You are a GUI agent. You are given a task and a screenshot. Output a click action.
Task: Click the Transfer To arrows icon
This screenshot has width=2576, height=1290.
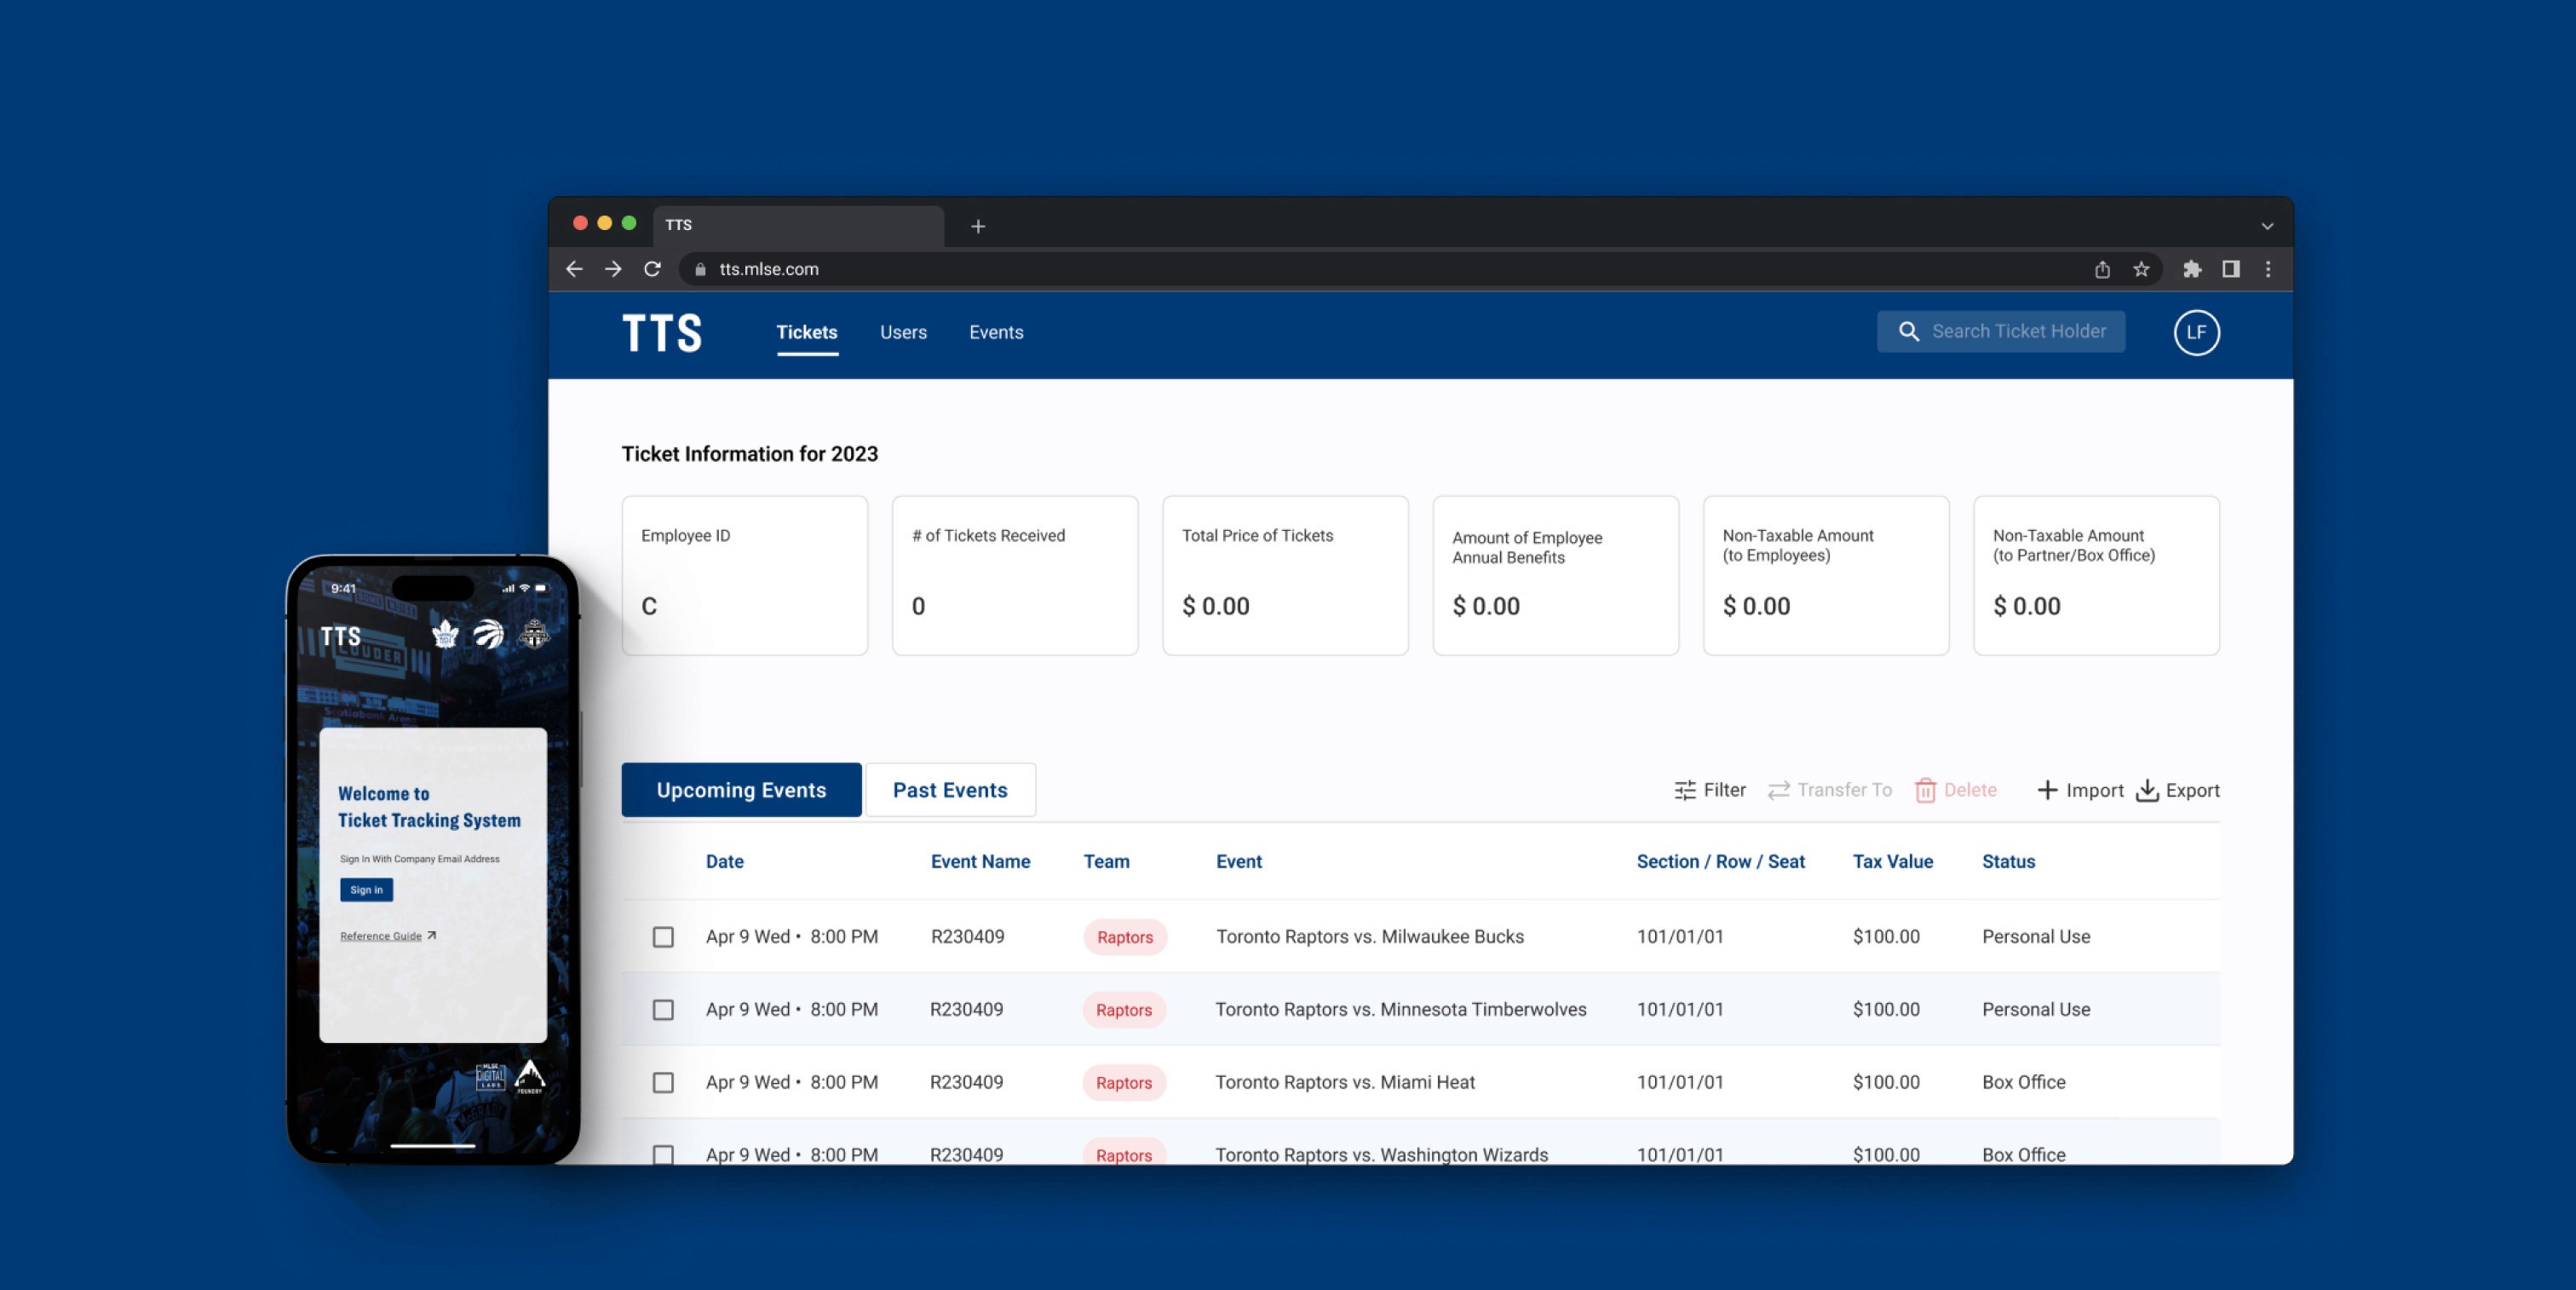(x=1778, y=790)
